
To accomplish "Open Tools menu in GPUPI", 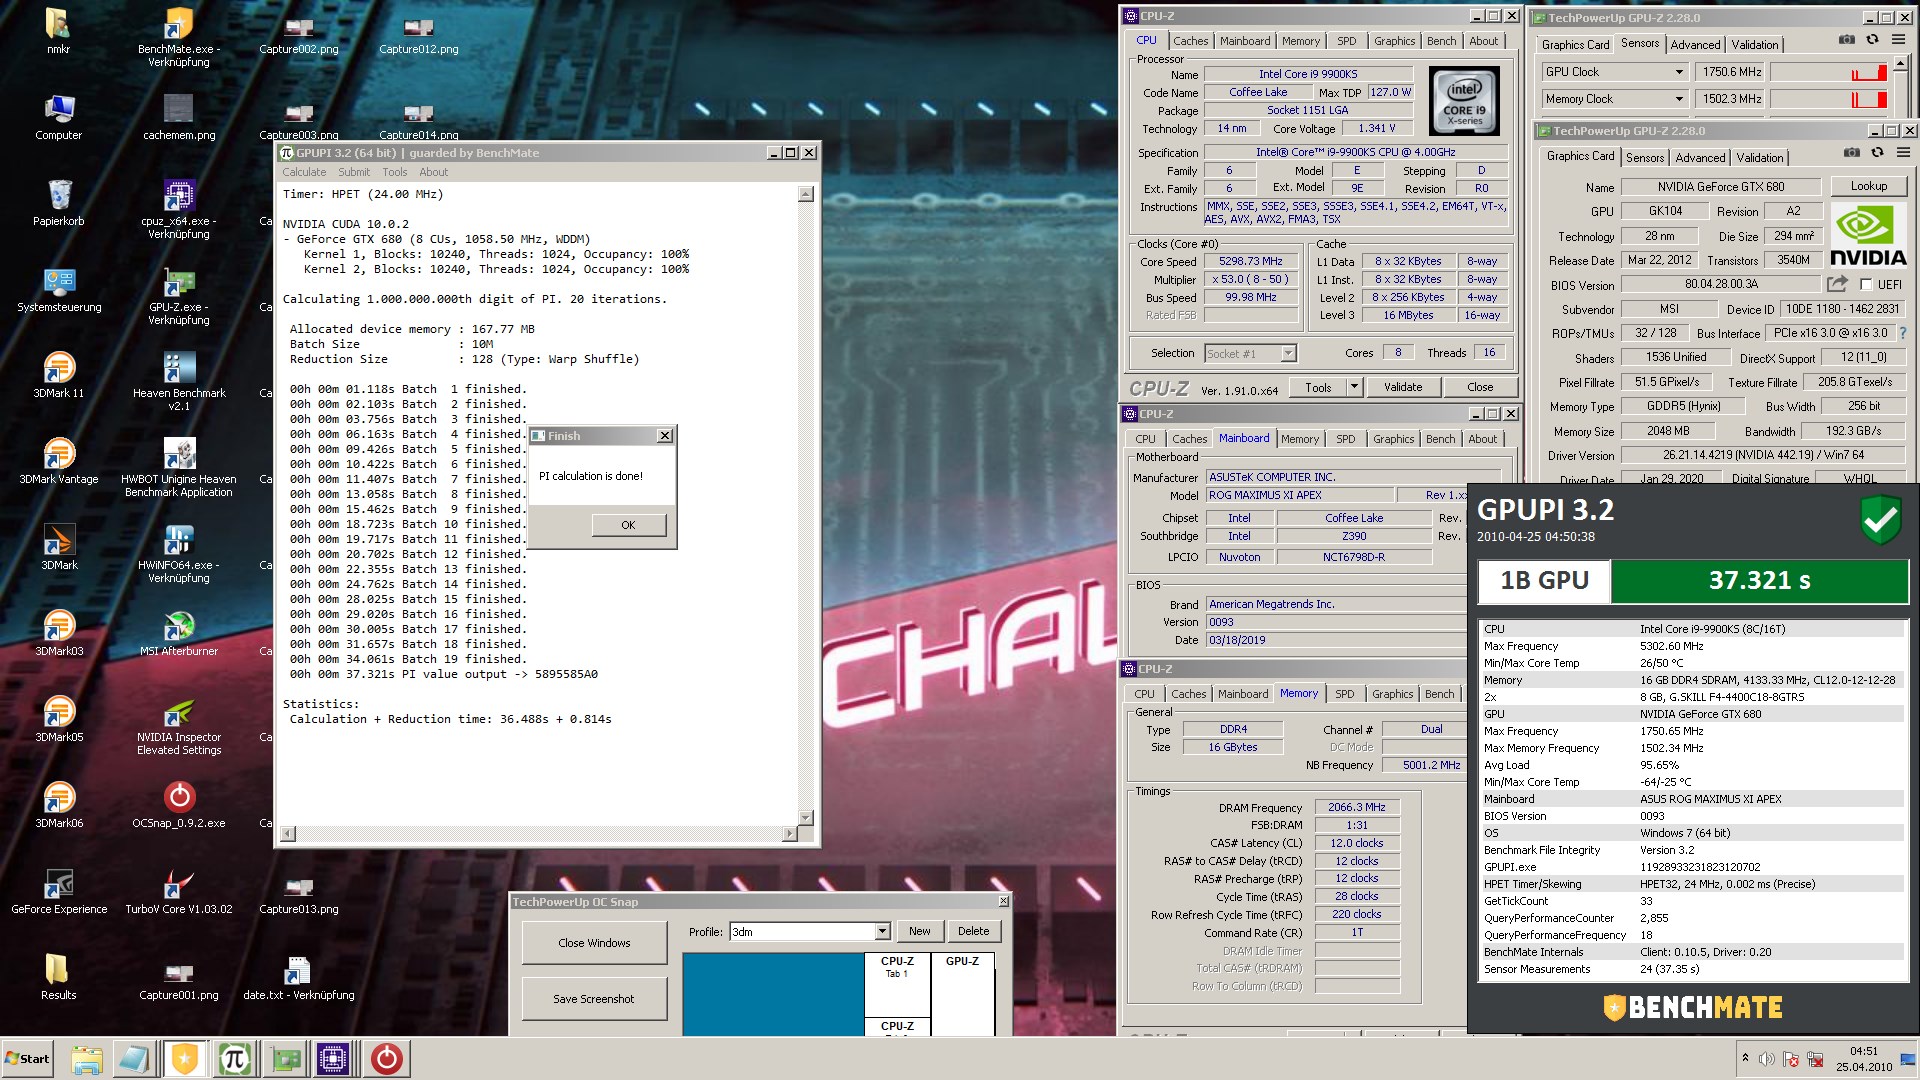I will tap(394, 172).
